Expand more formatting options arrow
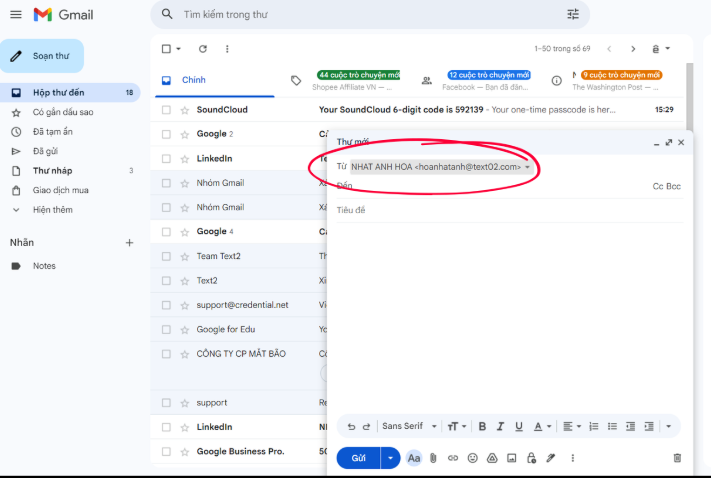Viewport: 711px width, 478px height. (668, 426)
